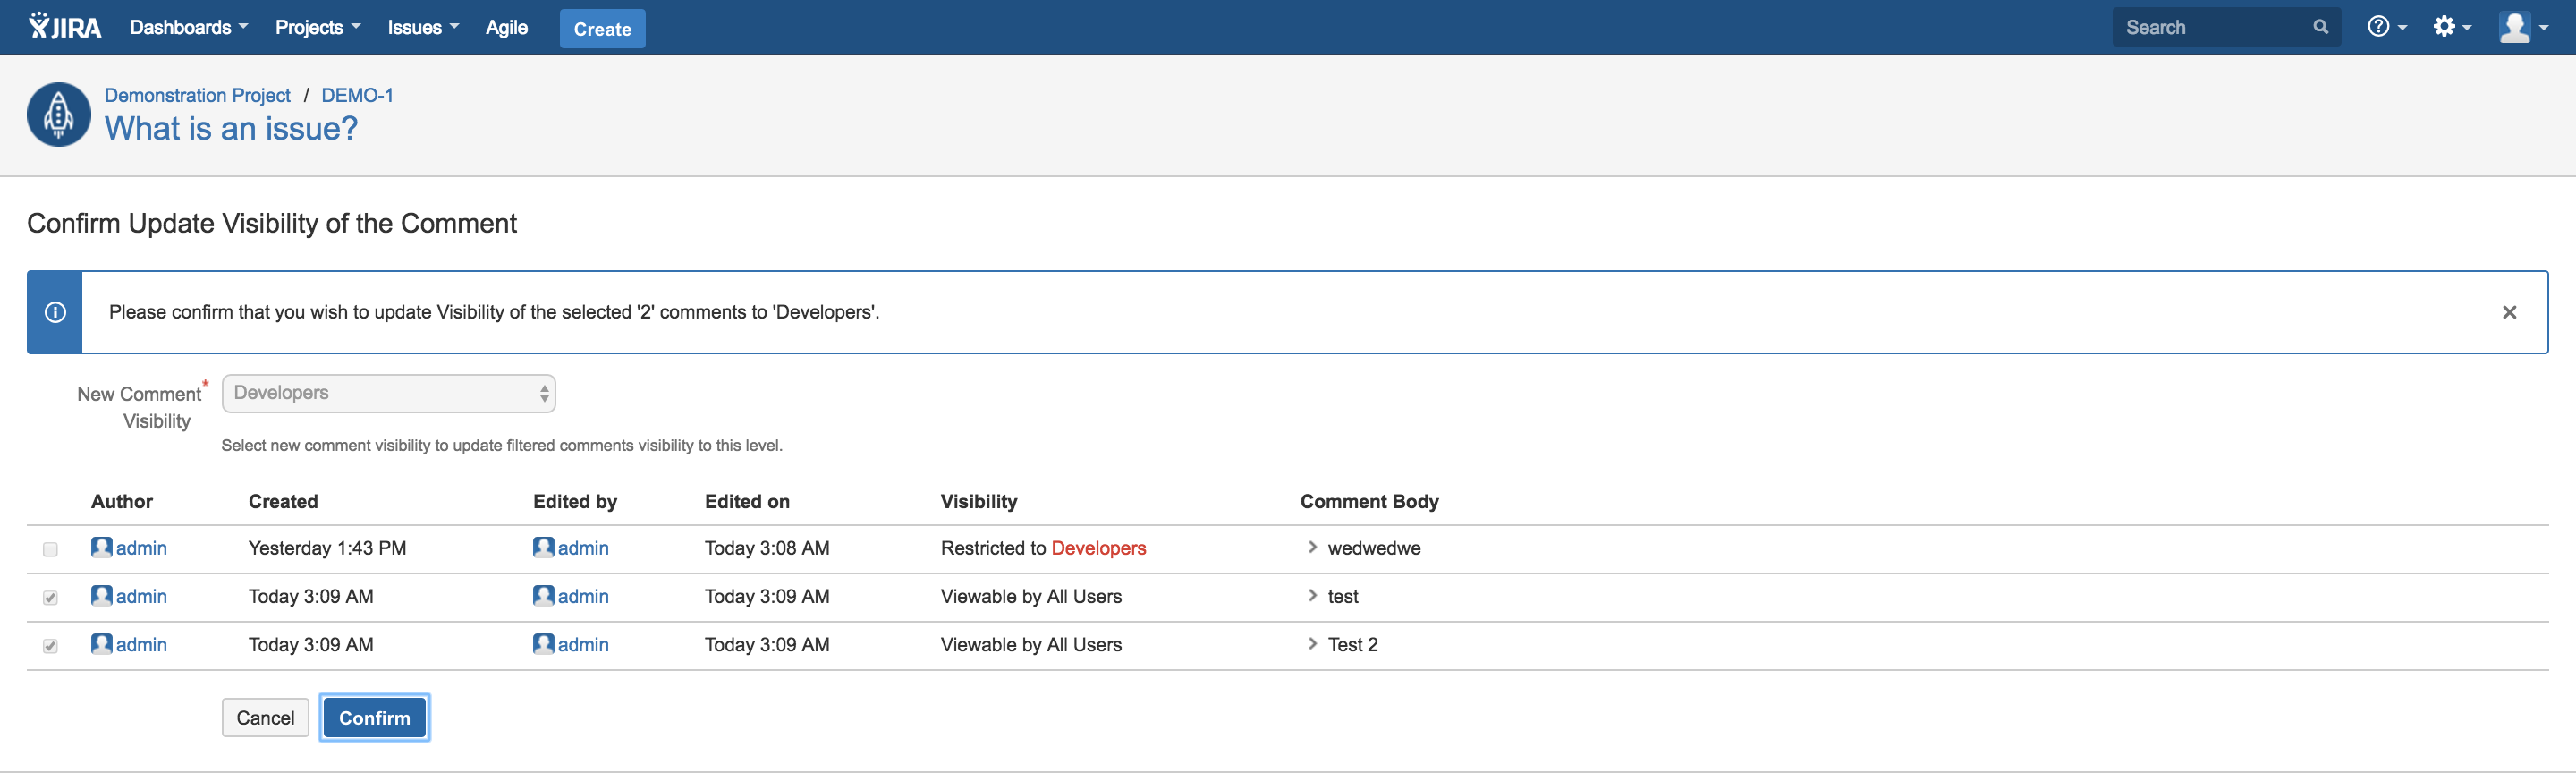Click the Create button
Image resolution: width=2576 pixels, height=773 pixels.
[x=602, y=29]
